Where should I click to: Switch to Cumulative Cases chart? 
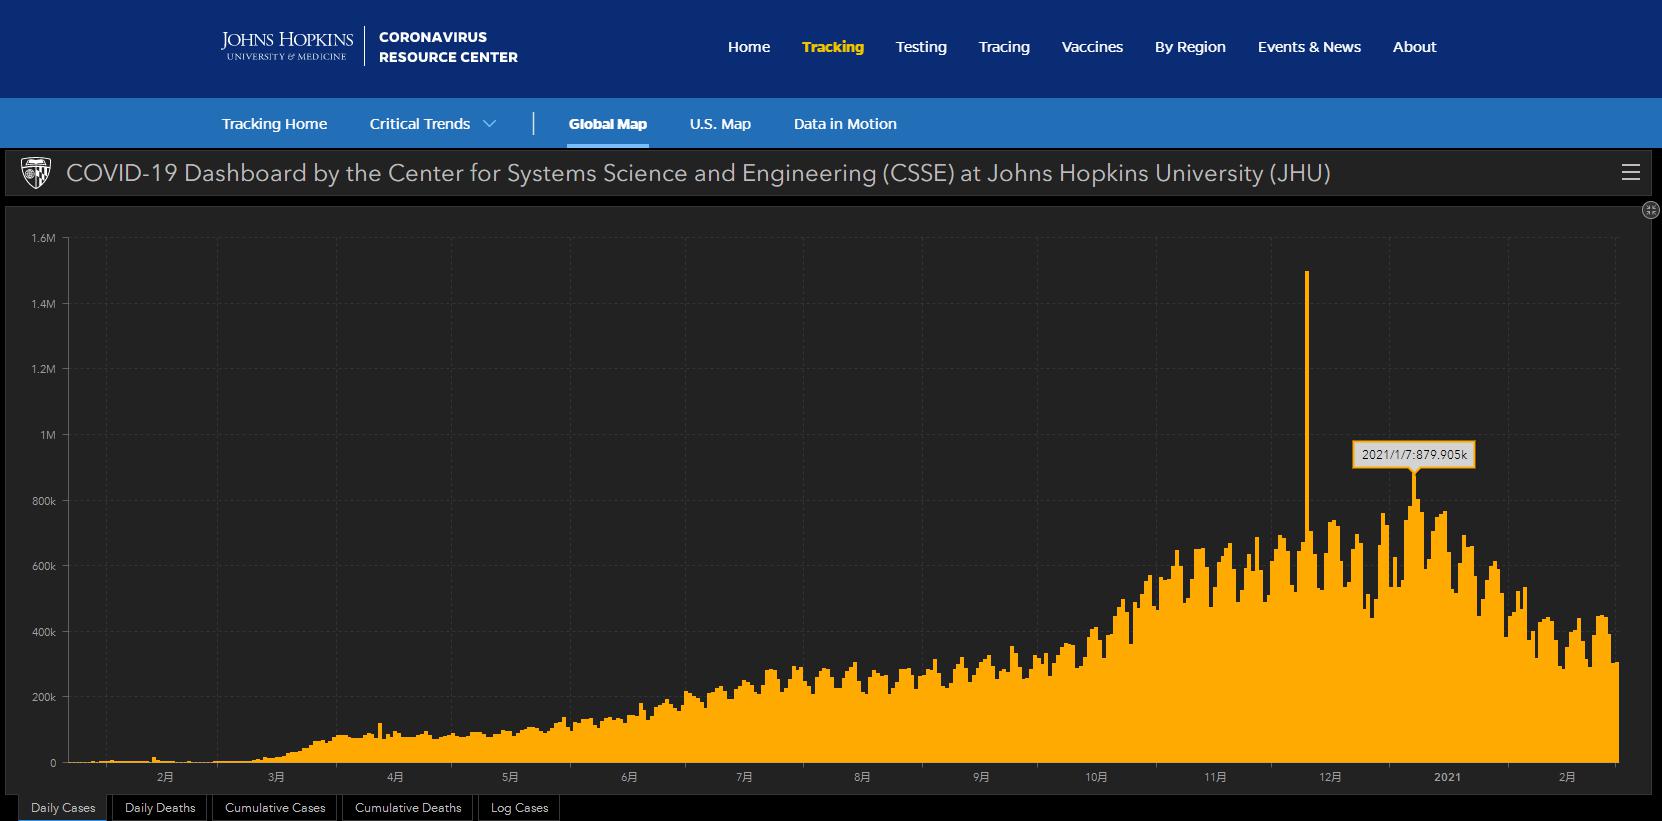coord(275,808)
